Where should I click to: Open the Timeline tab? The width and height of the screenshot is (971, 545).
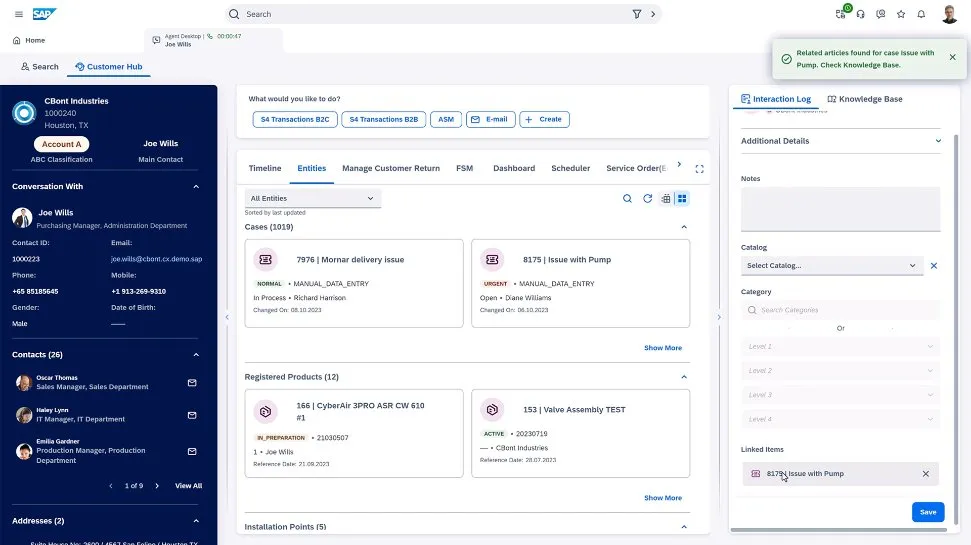point(265,168)
